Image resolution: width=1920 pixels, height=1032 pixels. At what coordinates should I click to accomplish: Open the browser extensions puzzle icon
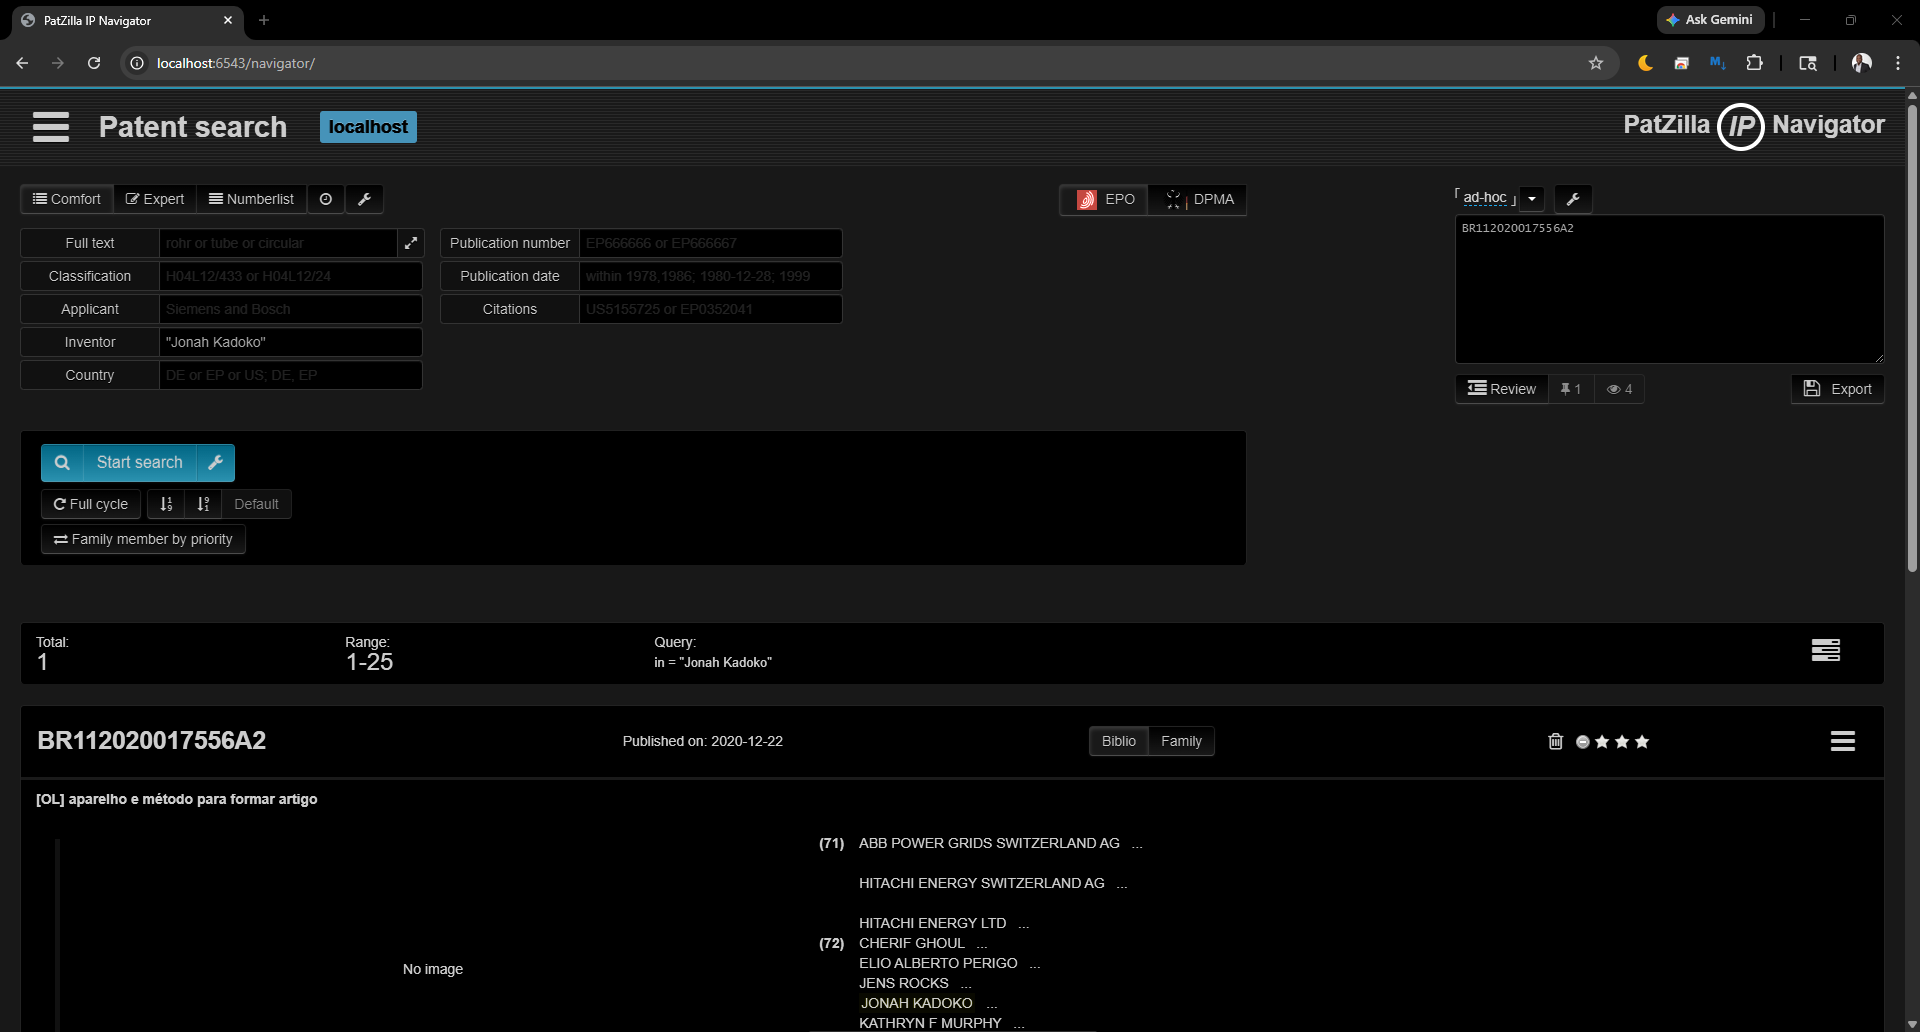1754,63
